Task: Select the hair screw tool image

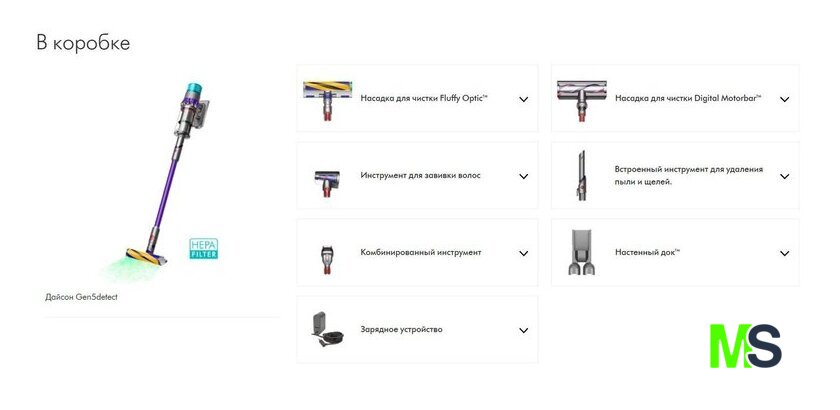Action: pyautogui.click(x=327, y=184)
